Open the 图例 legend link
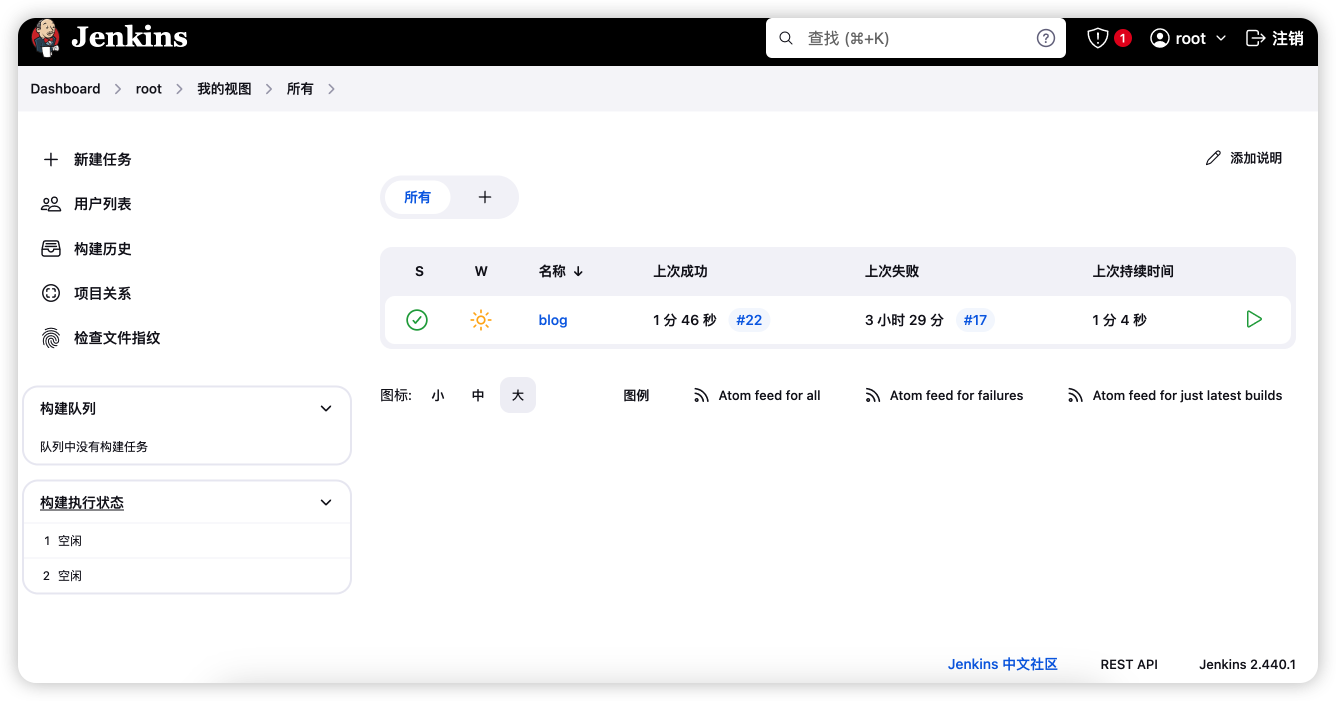This screenshot has height=701, width=1336. point(636,395)
